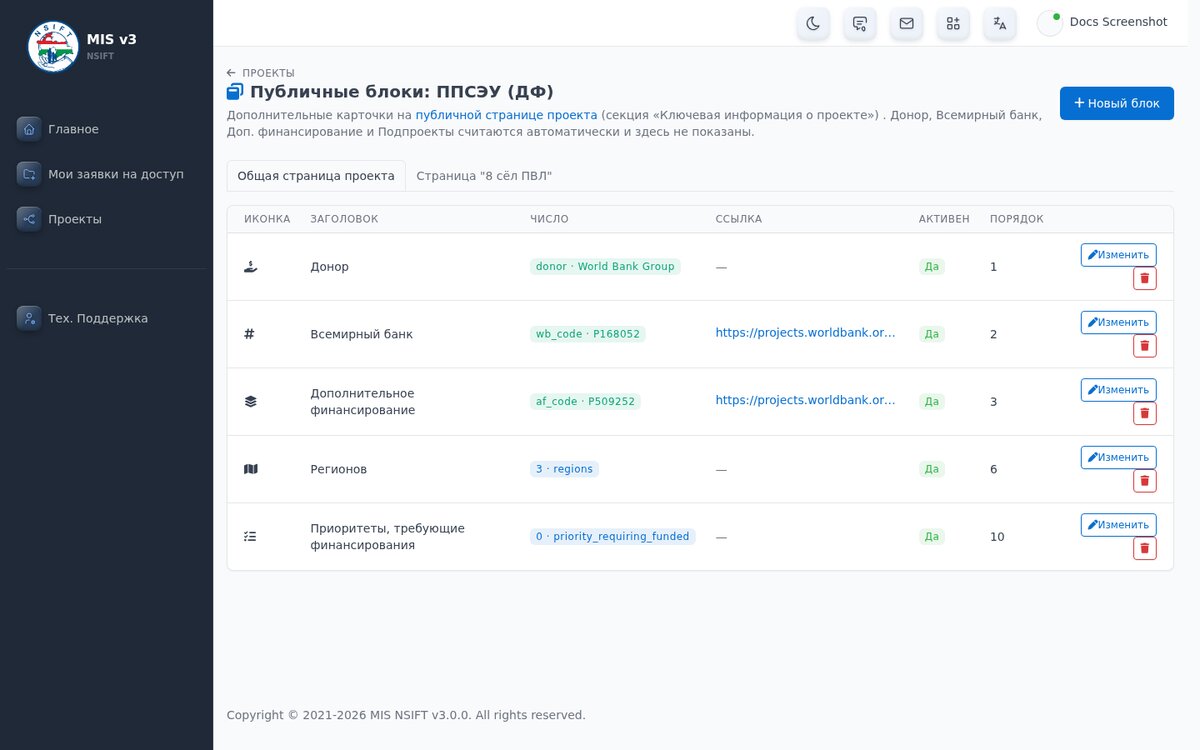Open the apps grid icon in header
Viewport: 1200px width, 750px height.
pos(953,23)
